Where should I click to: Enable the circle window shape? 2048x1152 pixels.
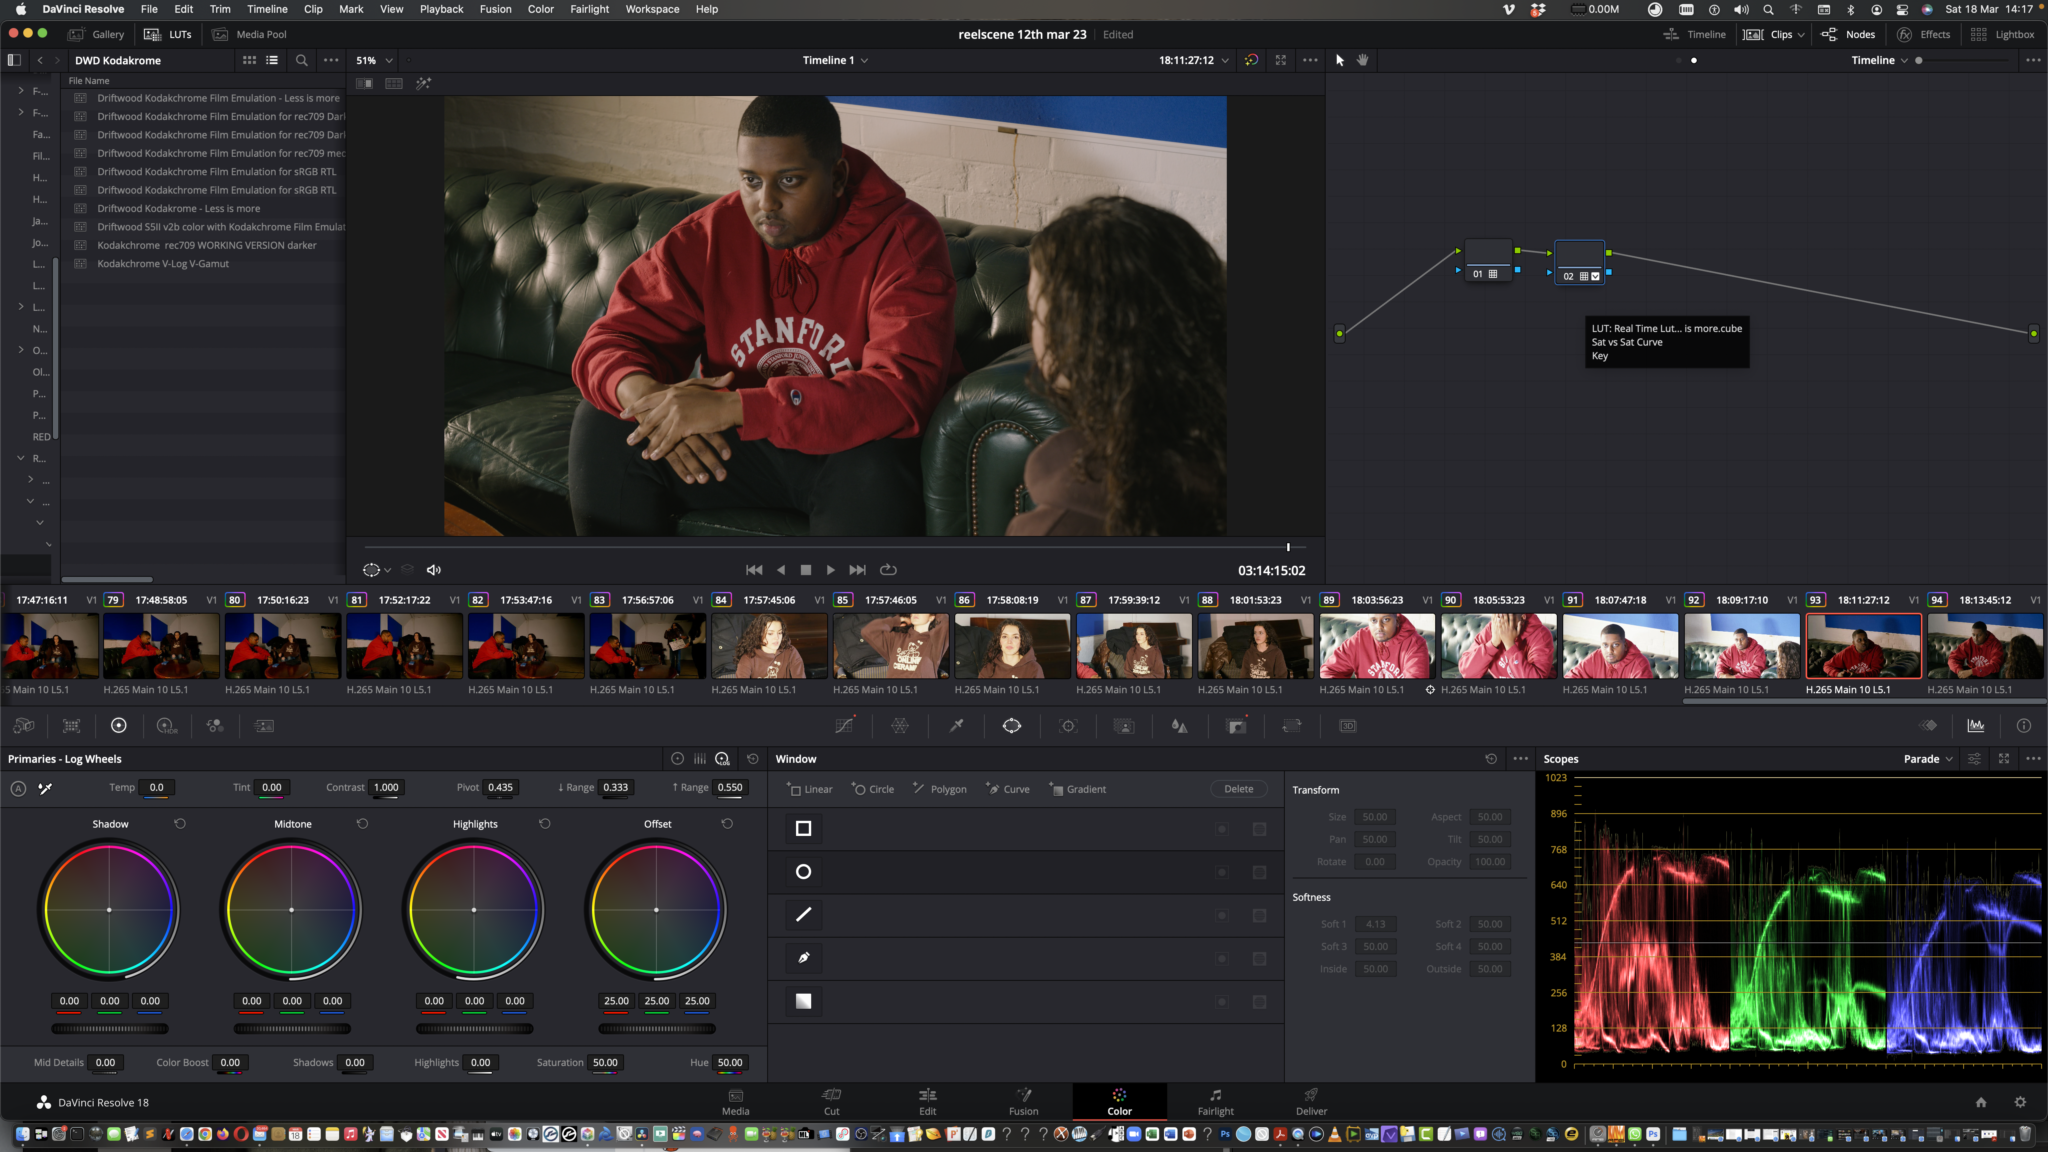tap(803, 872)
